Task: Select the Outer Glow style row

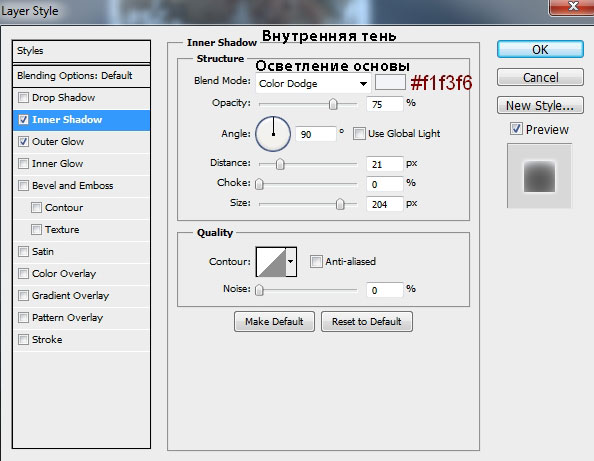Action: (x=81, y=142)
